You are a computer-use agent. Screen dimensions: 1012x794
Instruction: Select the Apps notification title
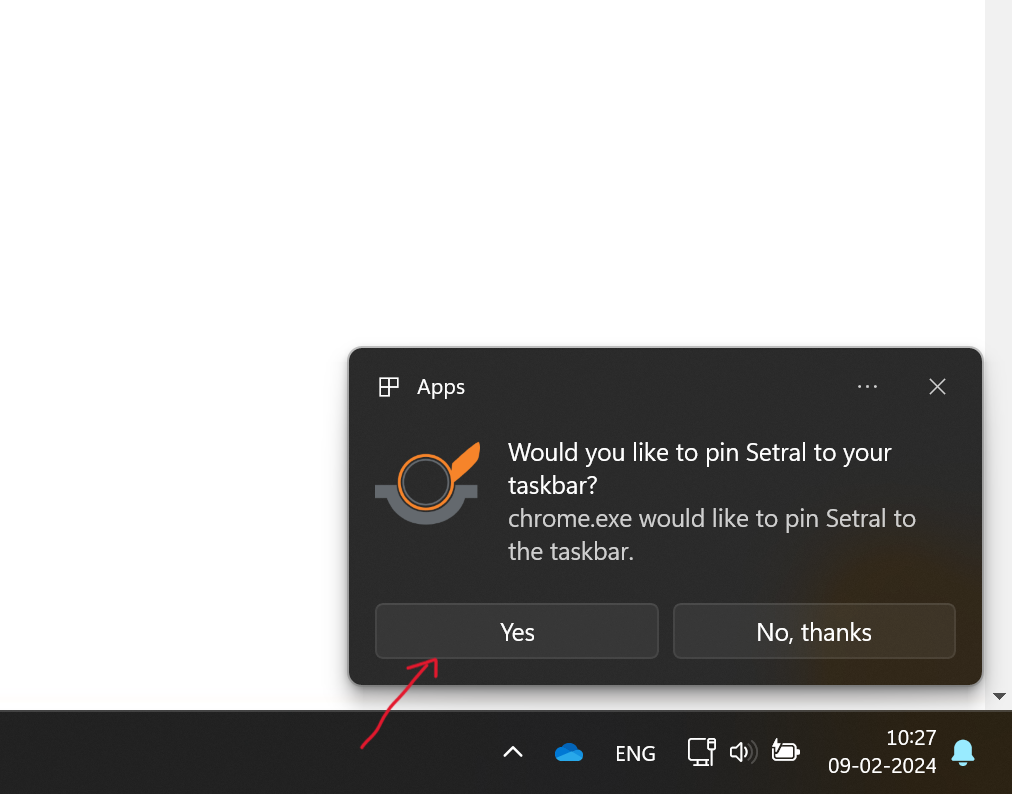[440, 386]
